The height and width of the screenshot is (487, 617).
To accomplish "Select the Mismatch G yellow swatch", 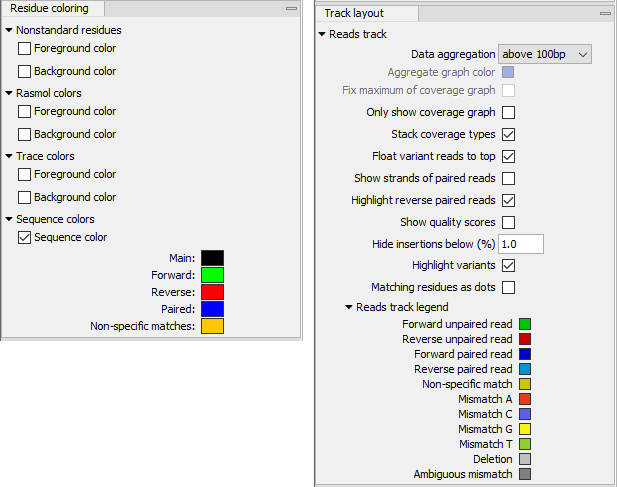I will pos(525,429).
